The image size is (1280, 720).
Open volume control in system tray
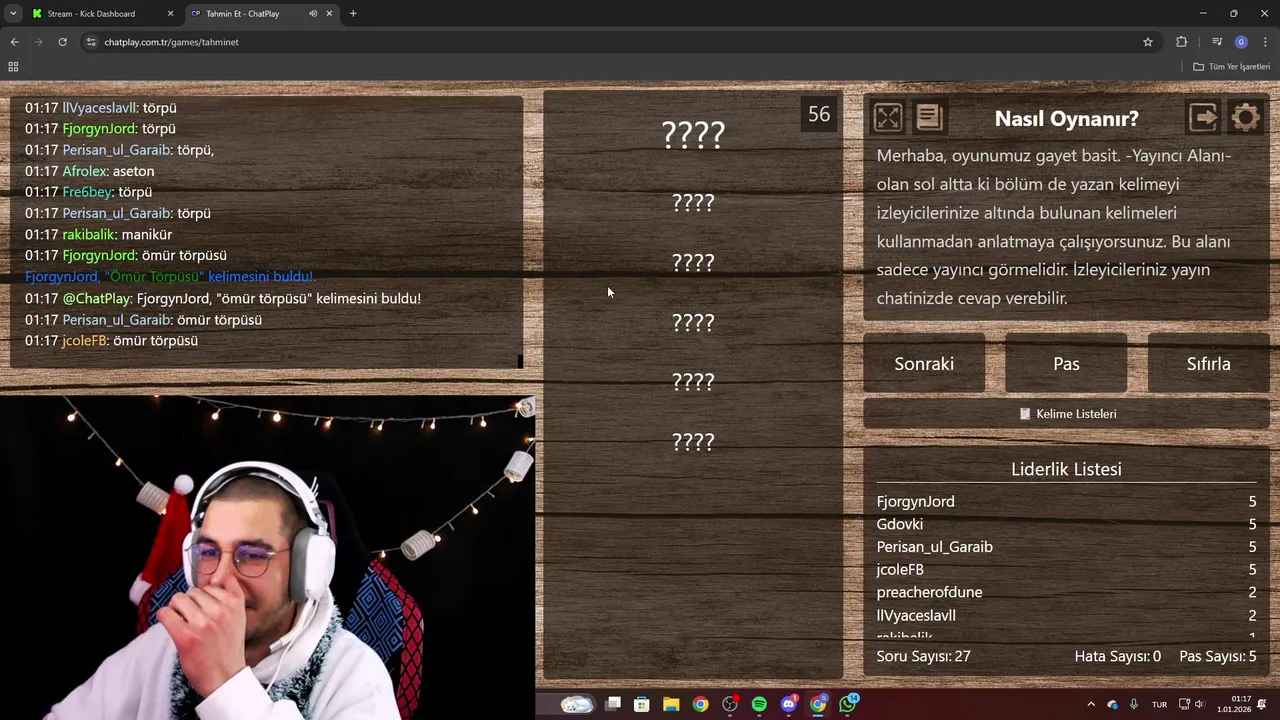pos(1199,704)
